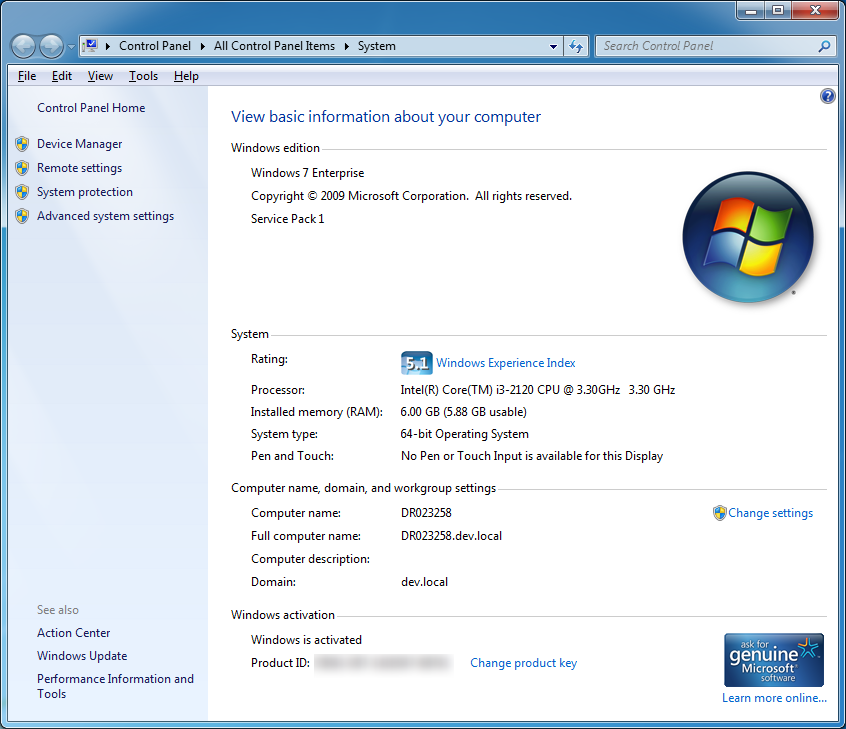
Task: Go to Control Panel Home
Action: coord(91,108)
